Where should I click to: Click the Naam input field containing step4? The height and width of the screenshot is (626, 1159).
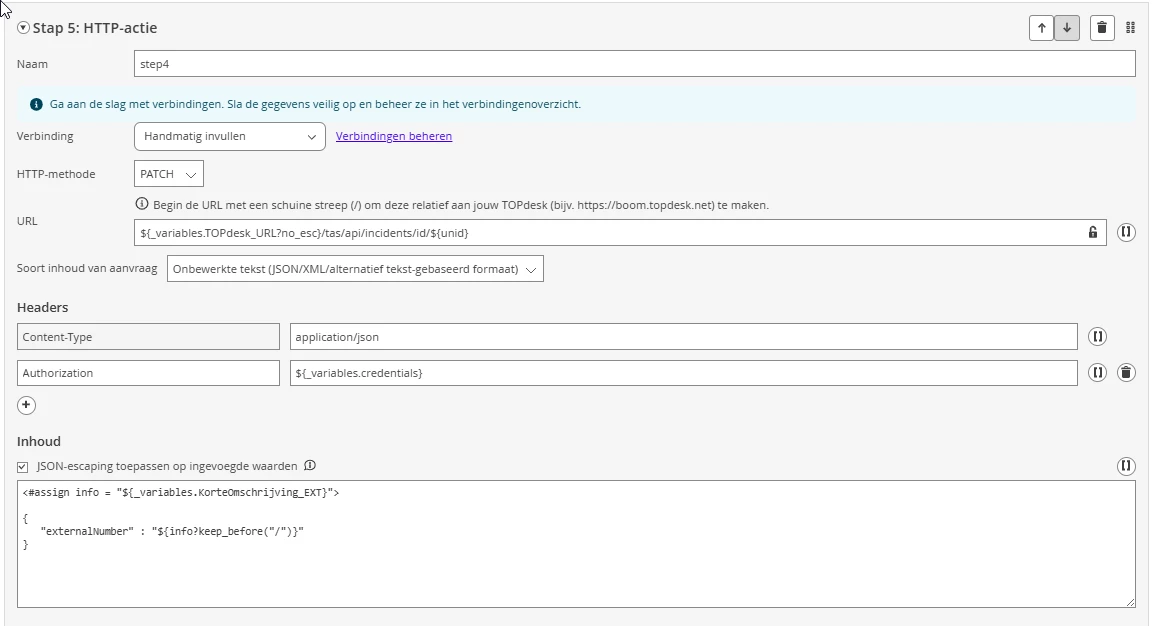(x=634, y=64)
